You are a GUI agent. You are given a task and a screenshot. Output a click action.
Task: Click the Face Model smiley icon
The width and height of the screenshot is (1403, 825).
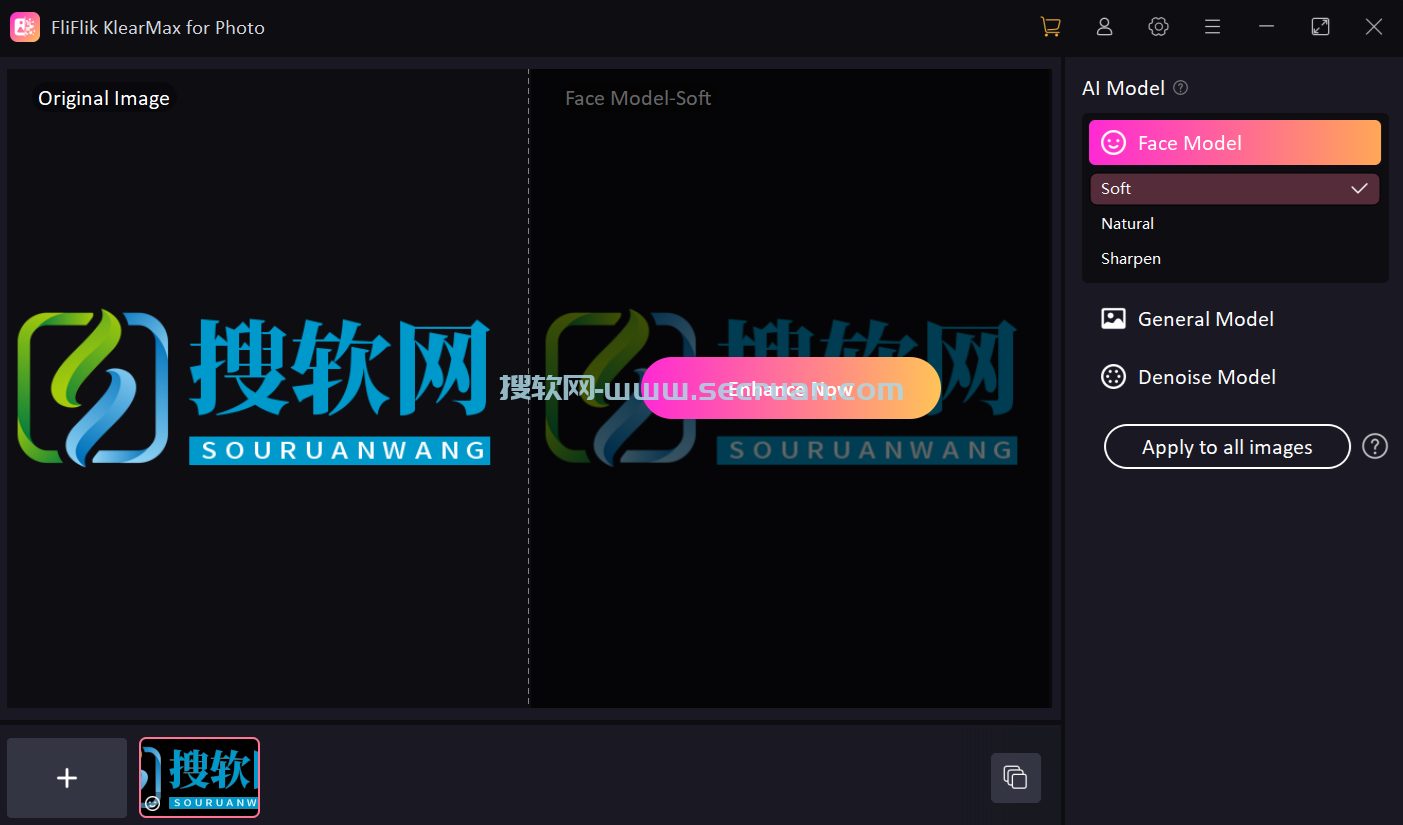coord(1113,143)
